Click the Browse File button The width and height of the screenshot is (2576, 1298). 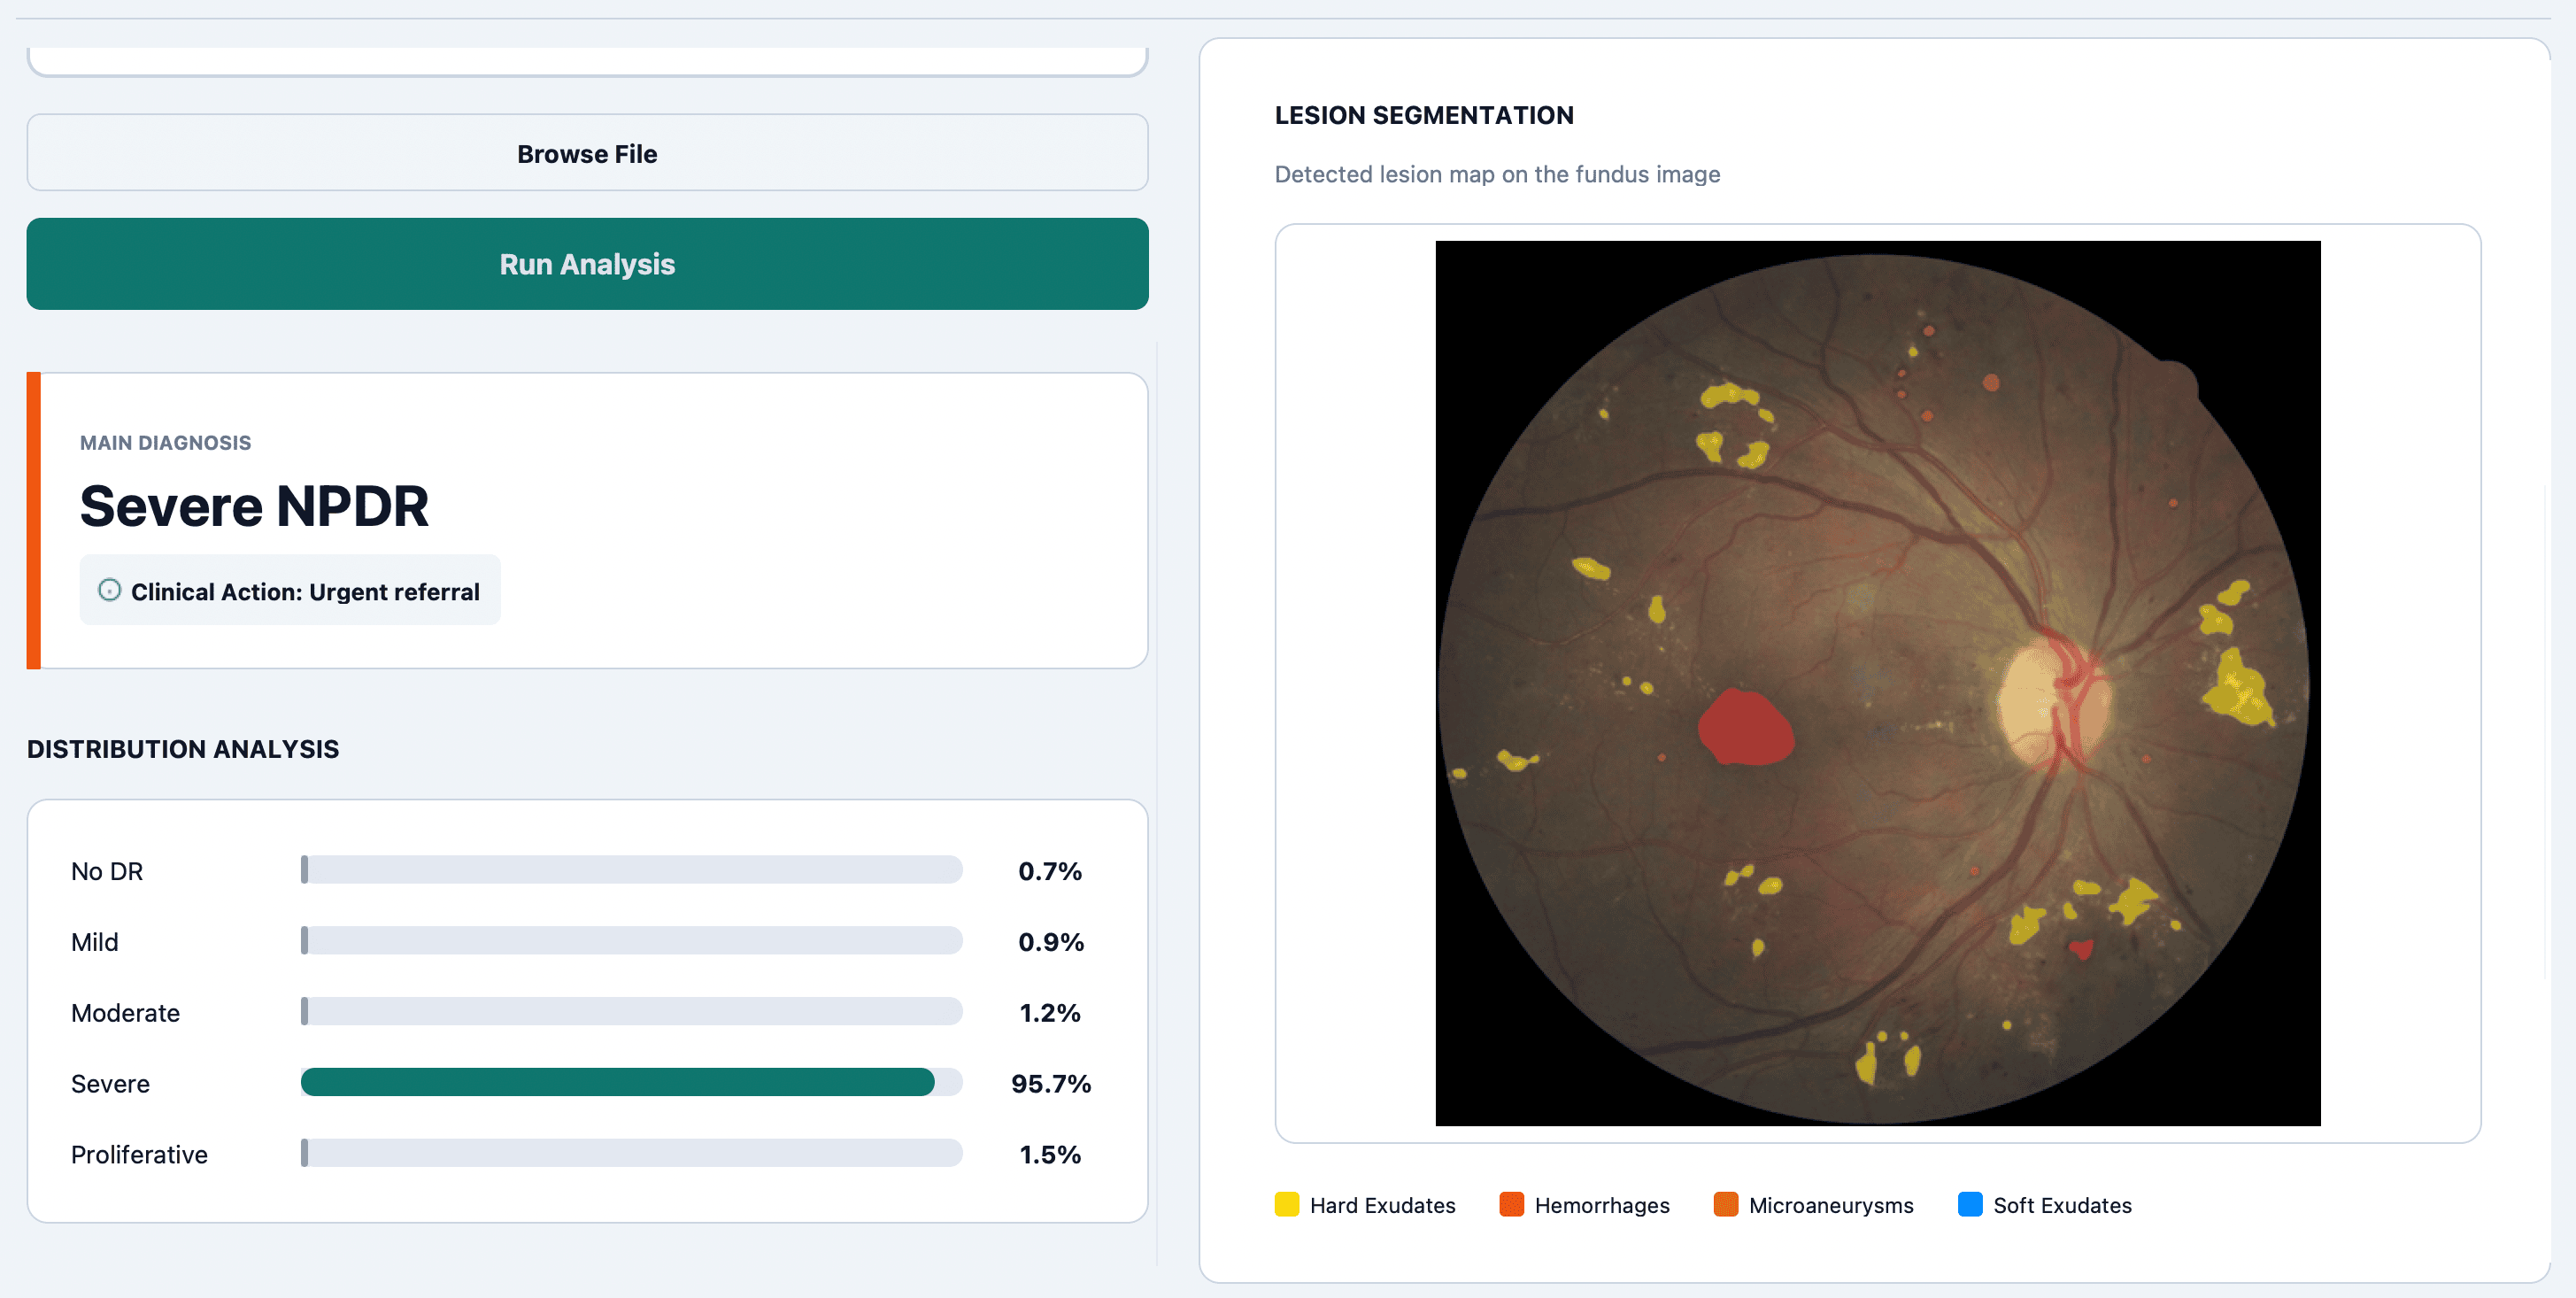[x=588, y=153]
